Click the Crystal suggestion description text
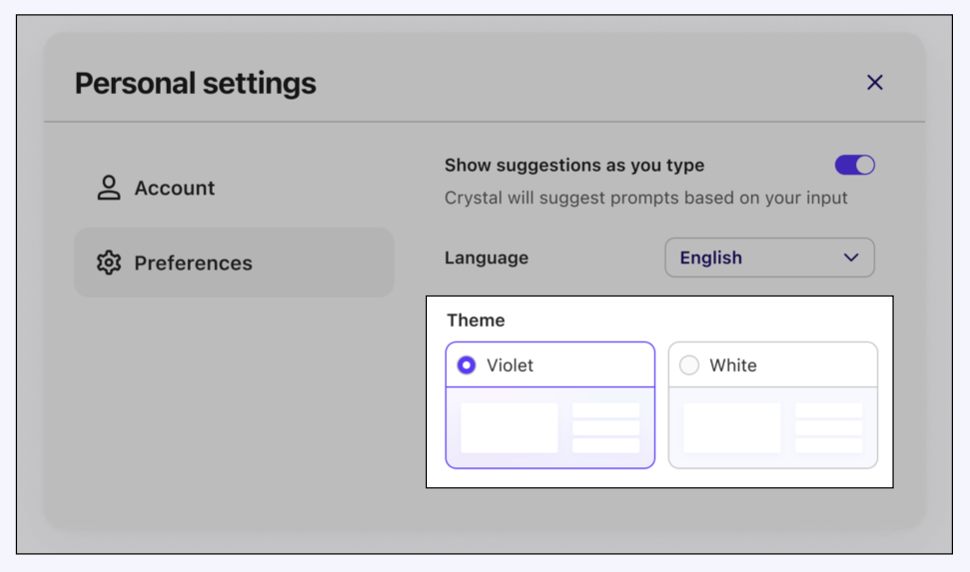This screenshot has height=572, width=970. tap(646, 198)
